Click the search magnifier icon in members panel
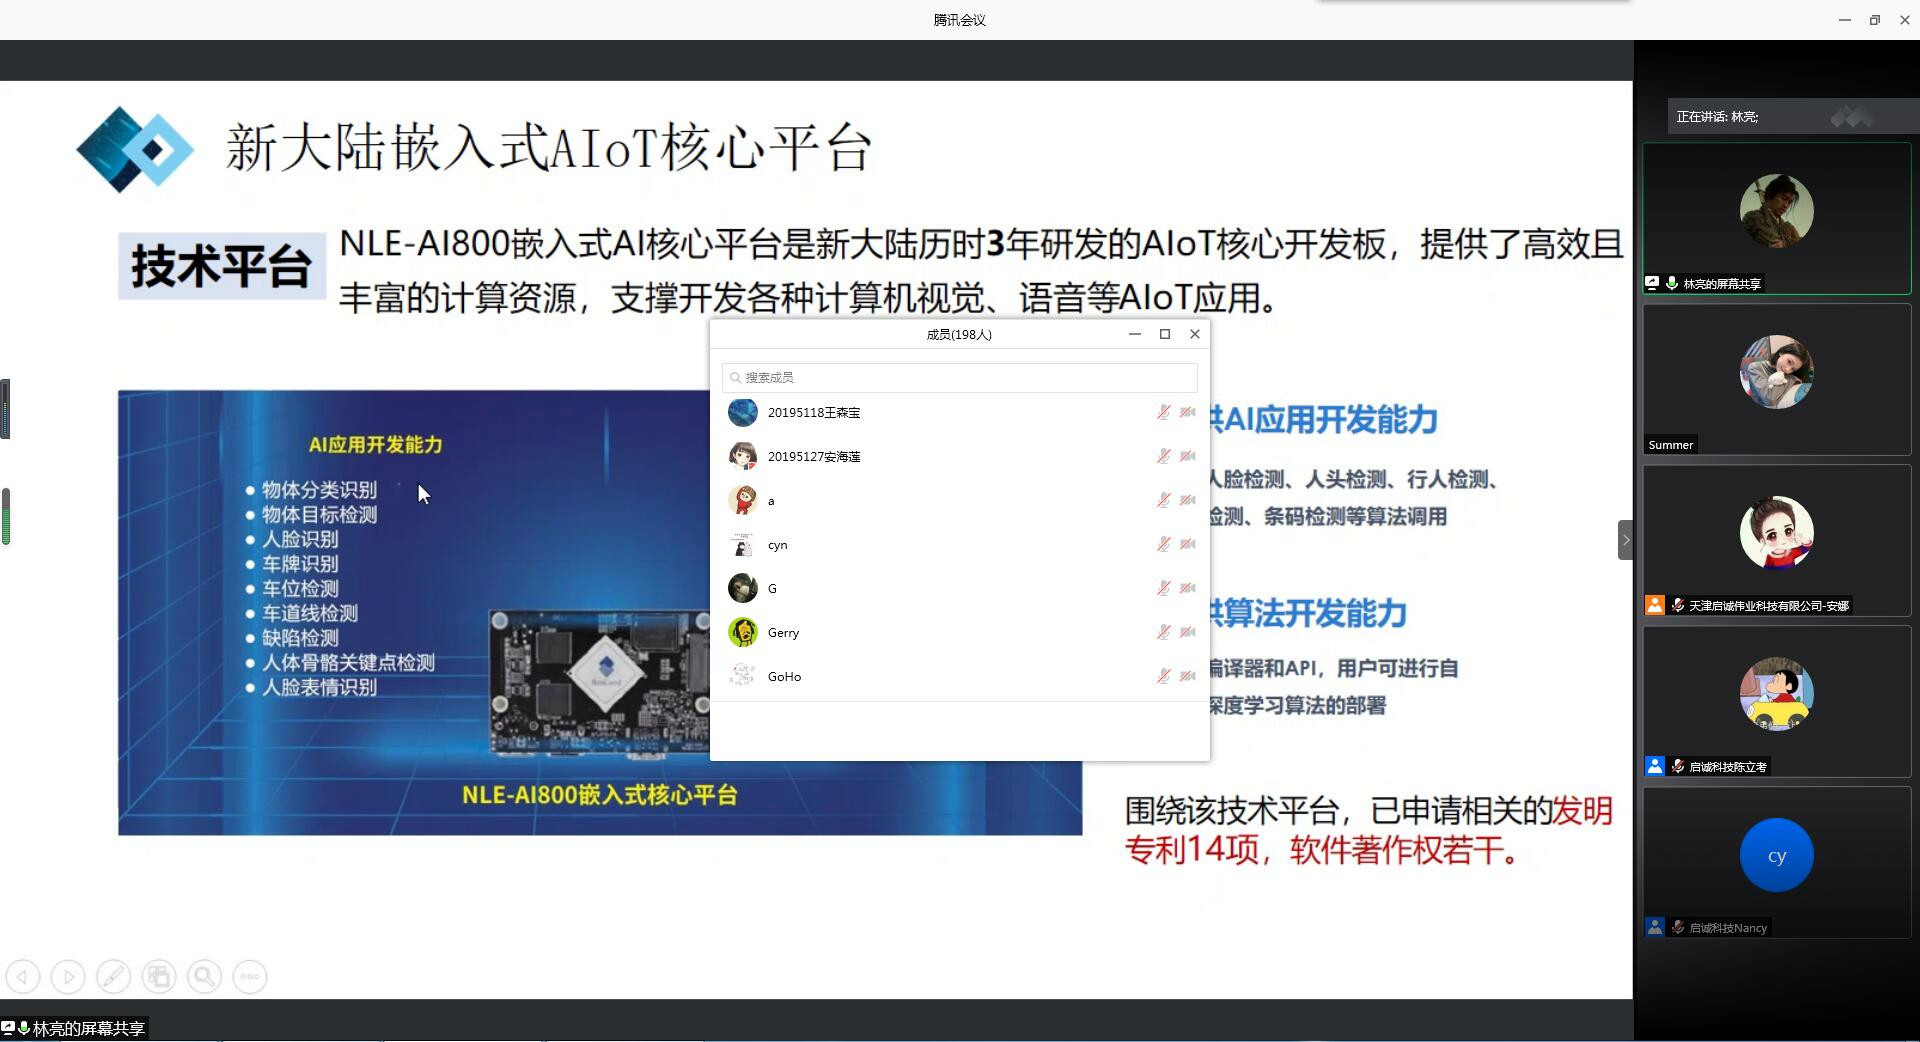 point(736,377)
